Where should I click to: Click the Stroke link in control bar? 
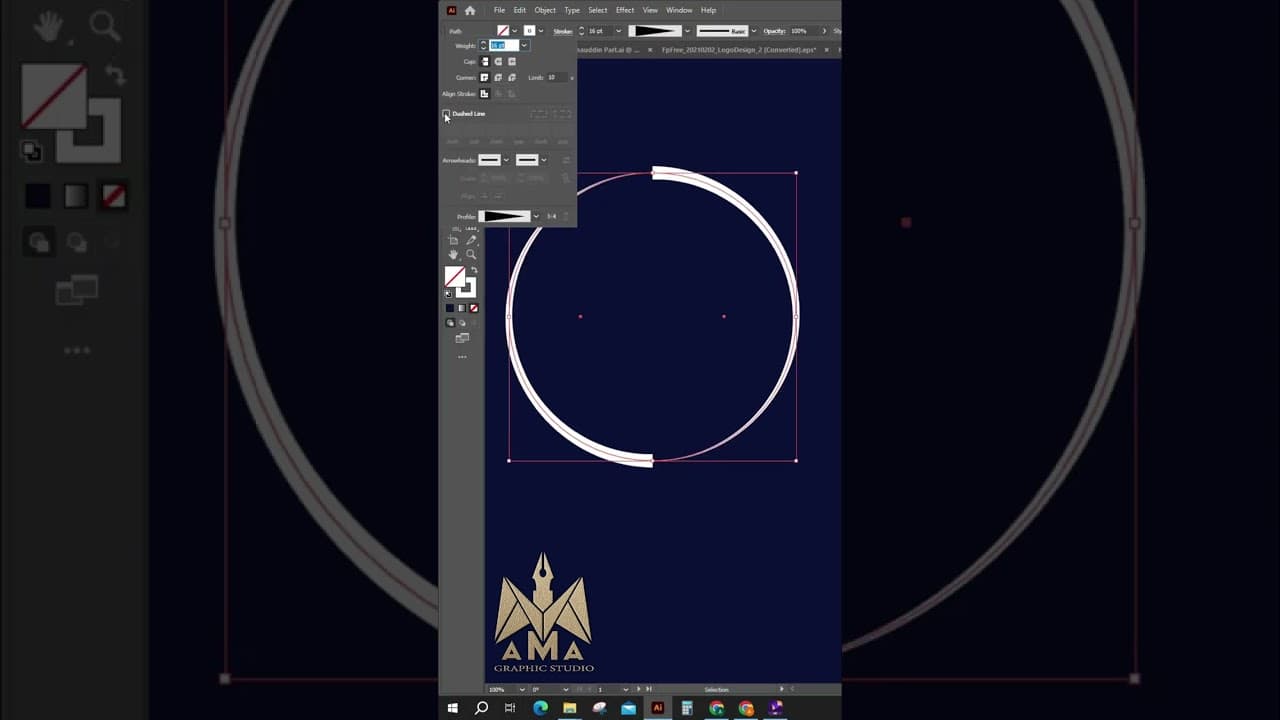coord(563,31)
